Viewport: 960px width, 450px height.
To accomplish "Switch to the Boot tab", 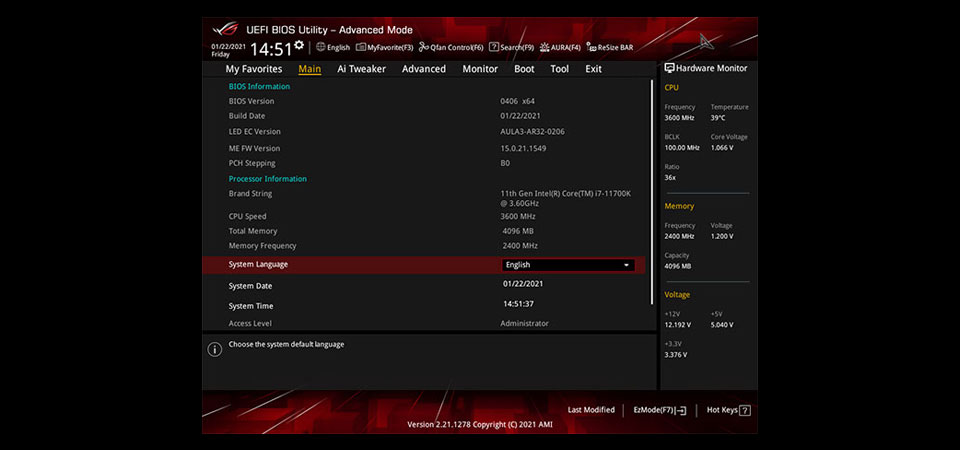I will 524,69.
